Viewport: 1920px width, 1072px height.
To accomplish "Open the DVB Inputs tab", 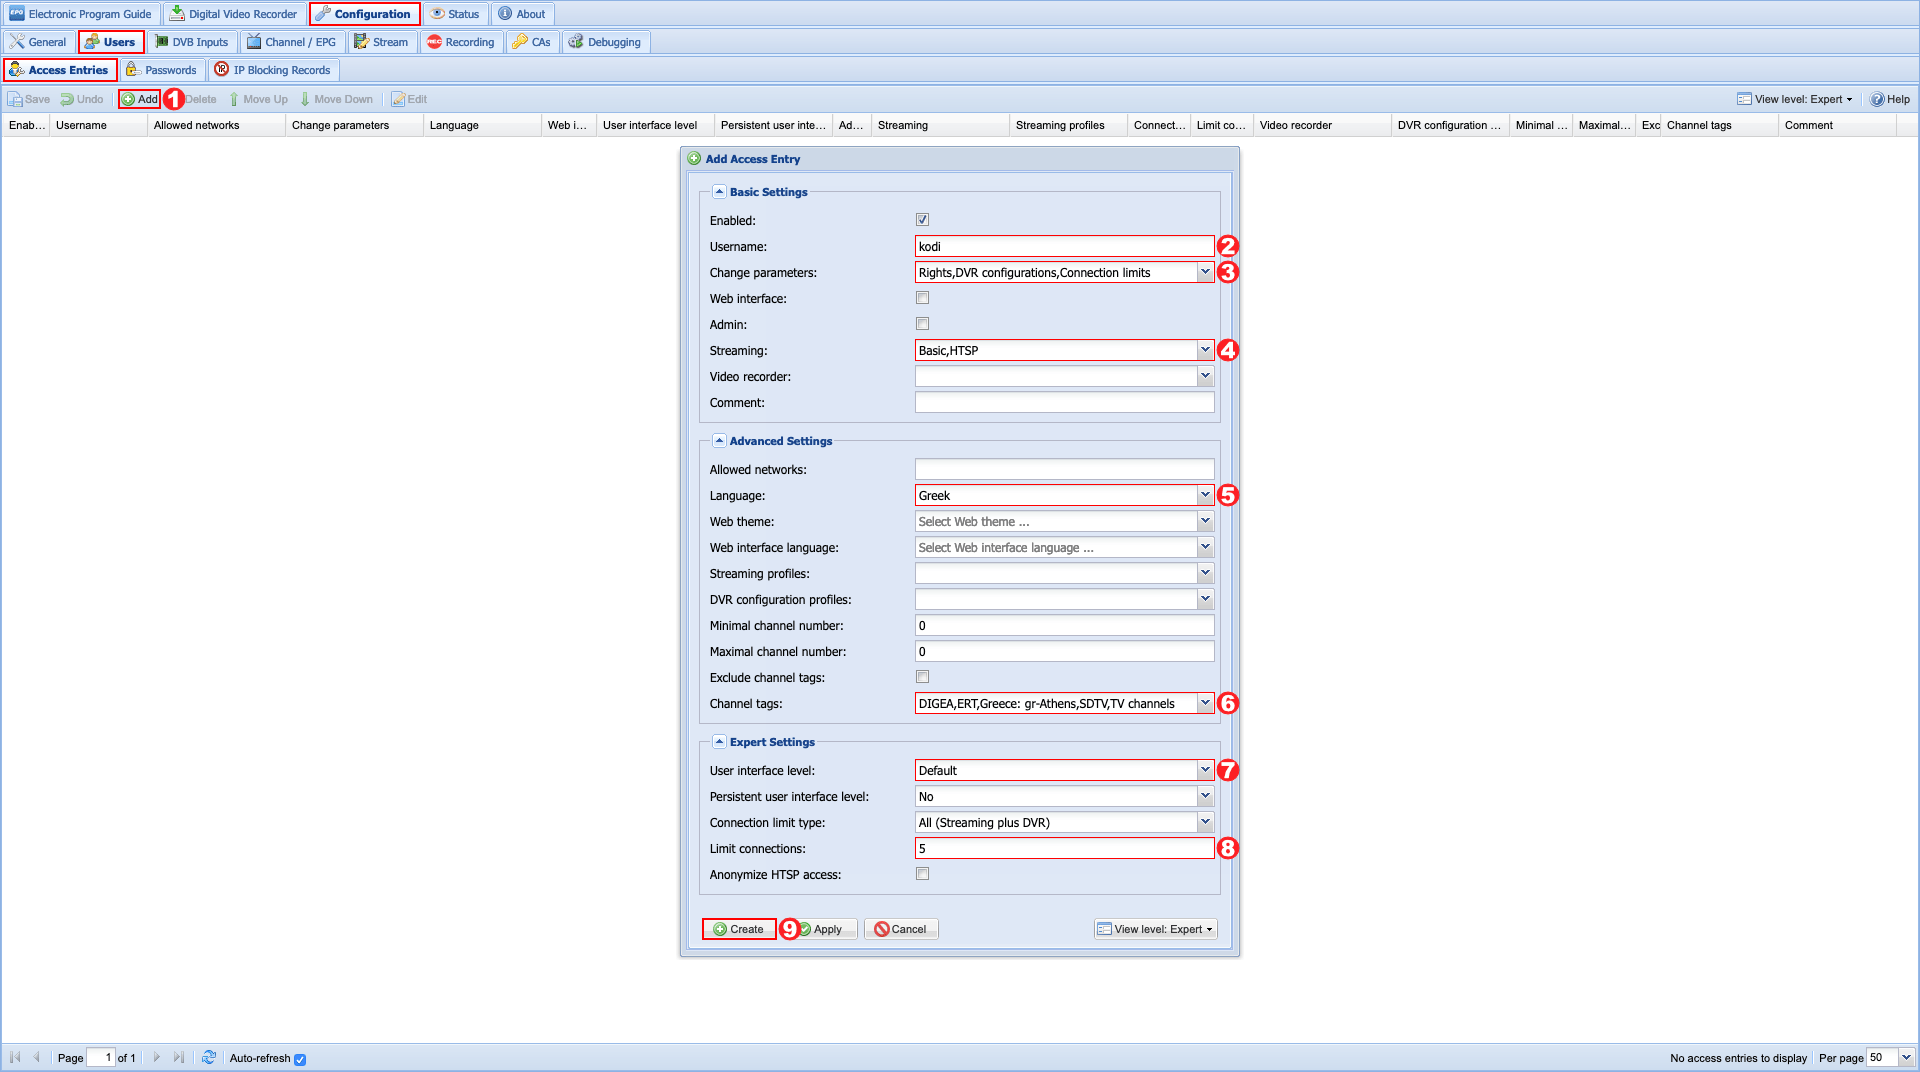I will (x=191, y=42).
